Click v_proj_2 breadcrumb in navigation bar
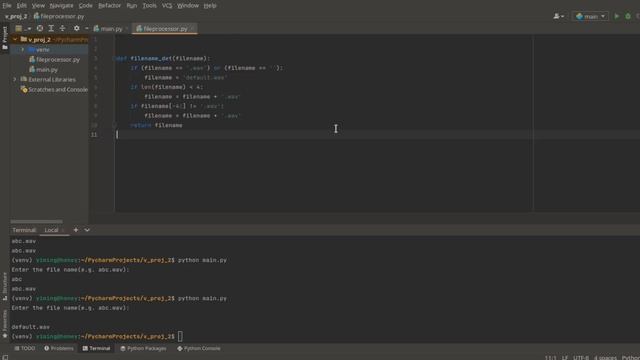The width and height of the screenshot is (640, 360). tap(16, 16)
